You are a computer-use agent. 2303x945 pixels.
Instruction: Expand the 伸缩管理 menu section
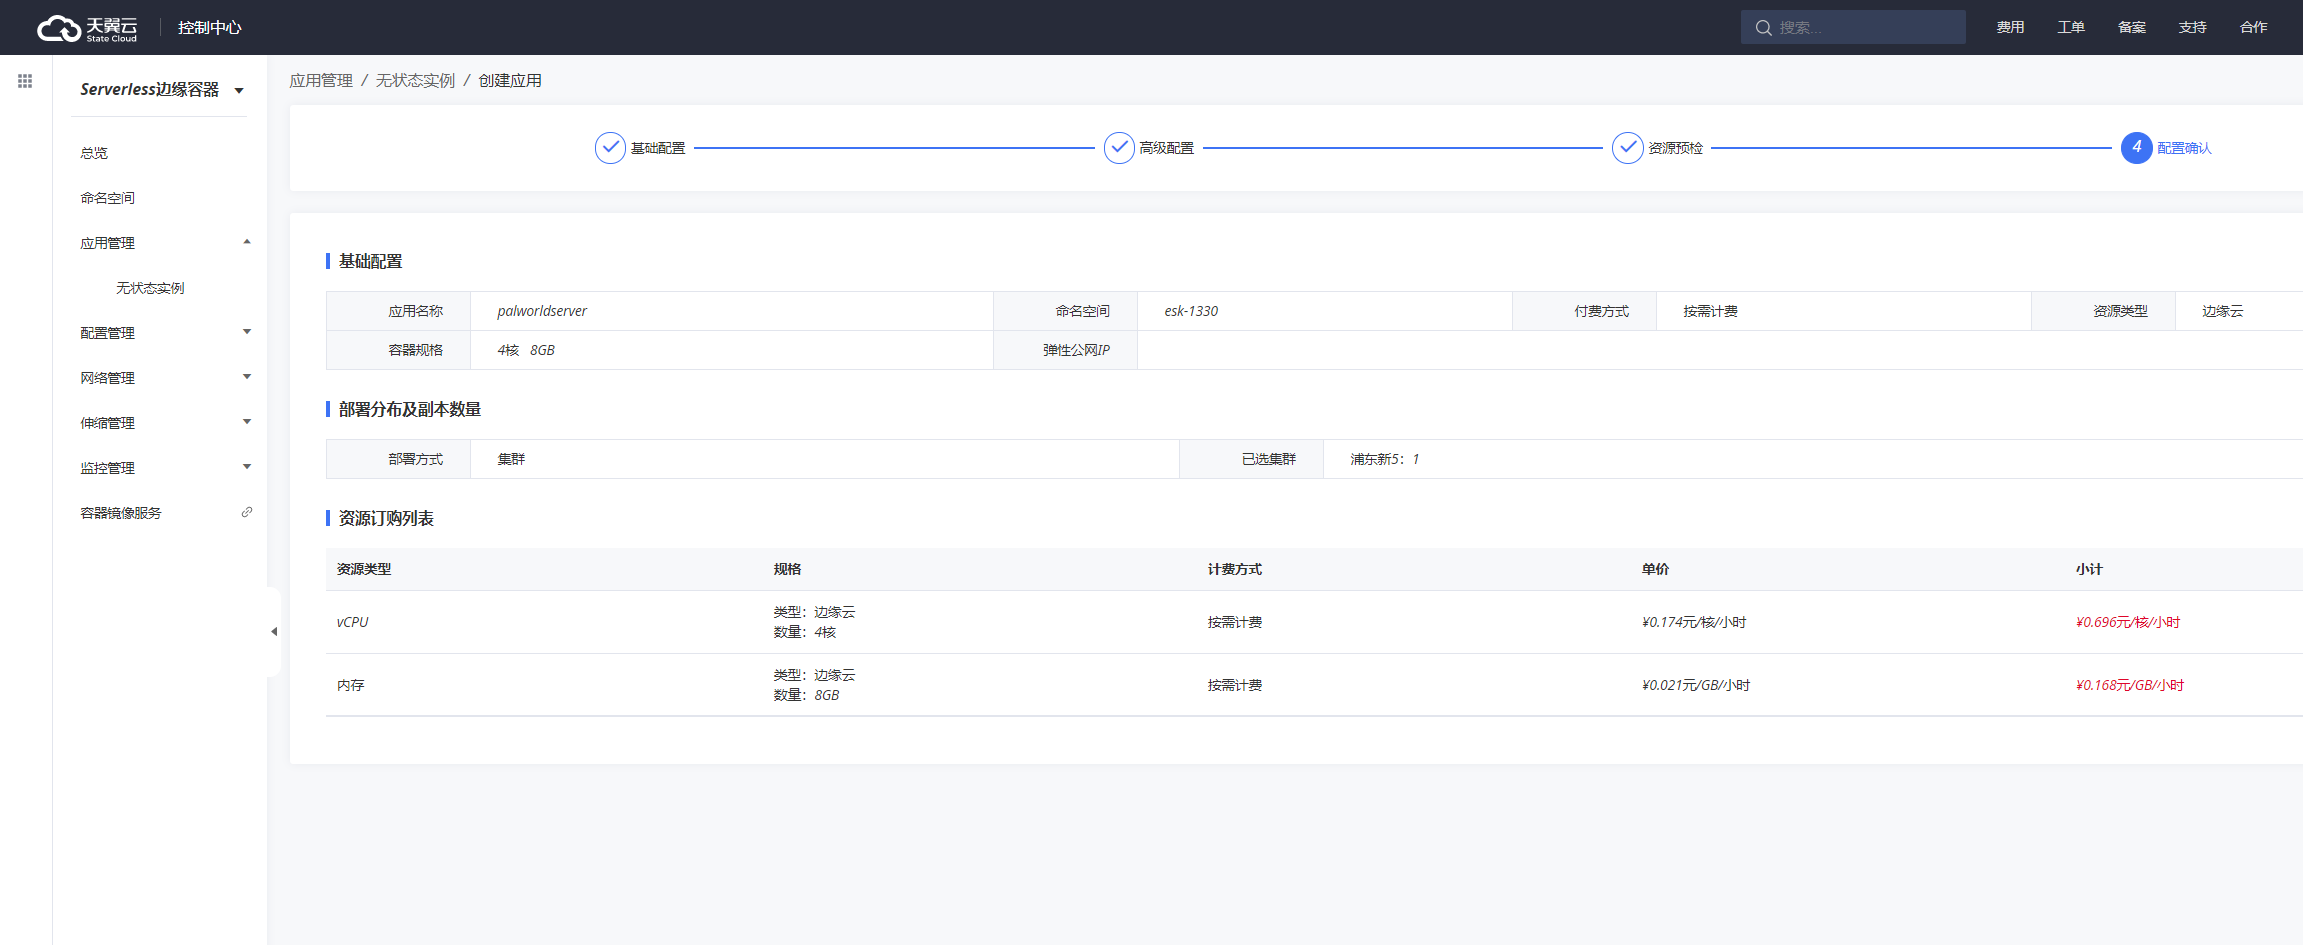247,422
